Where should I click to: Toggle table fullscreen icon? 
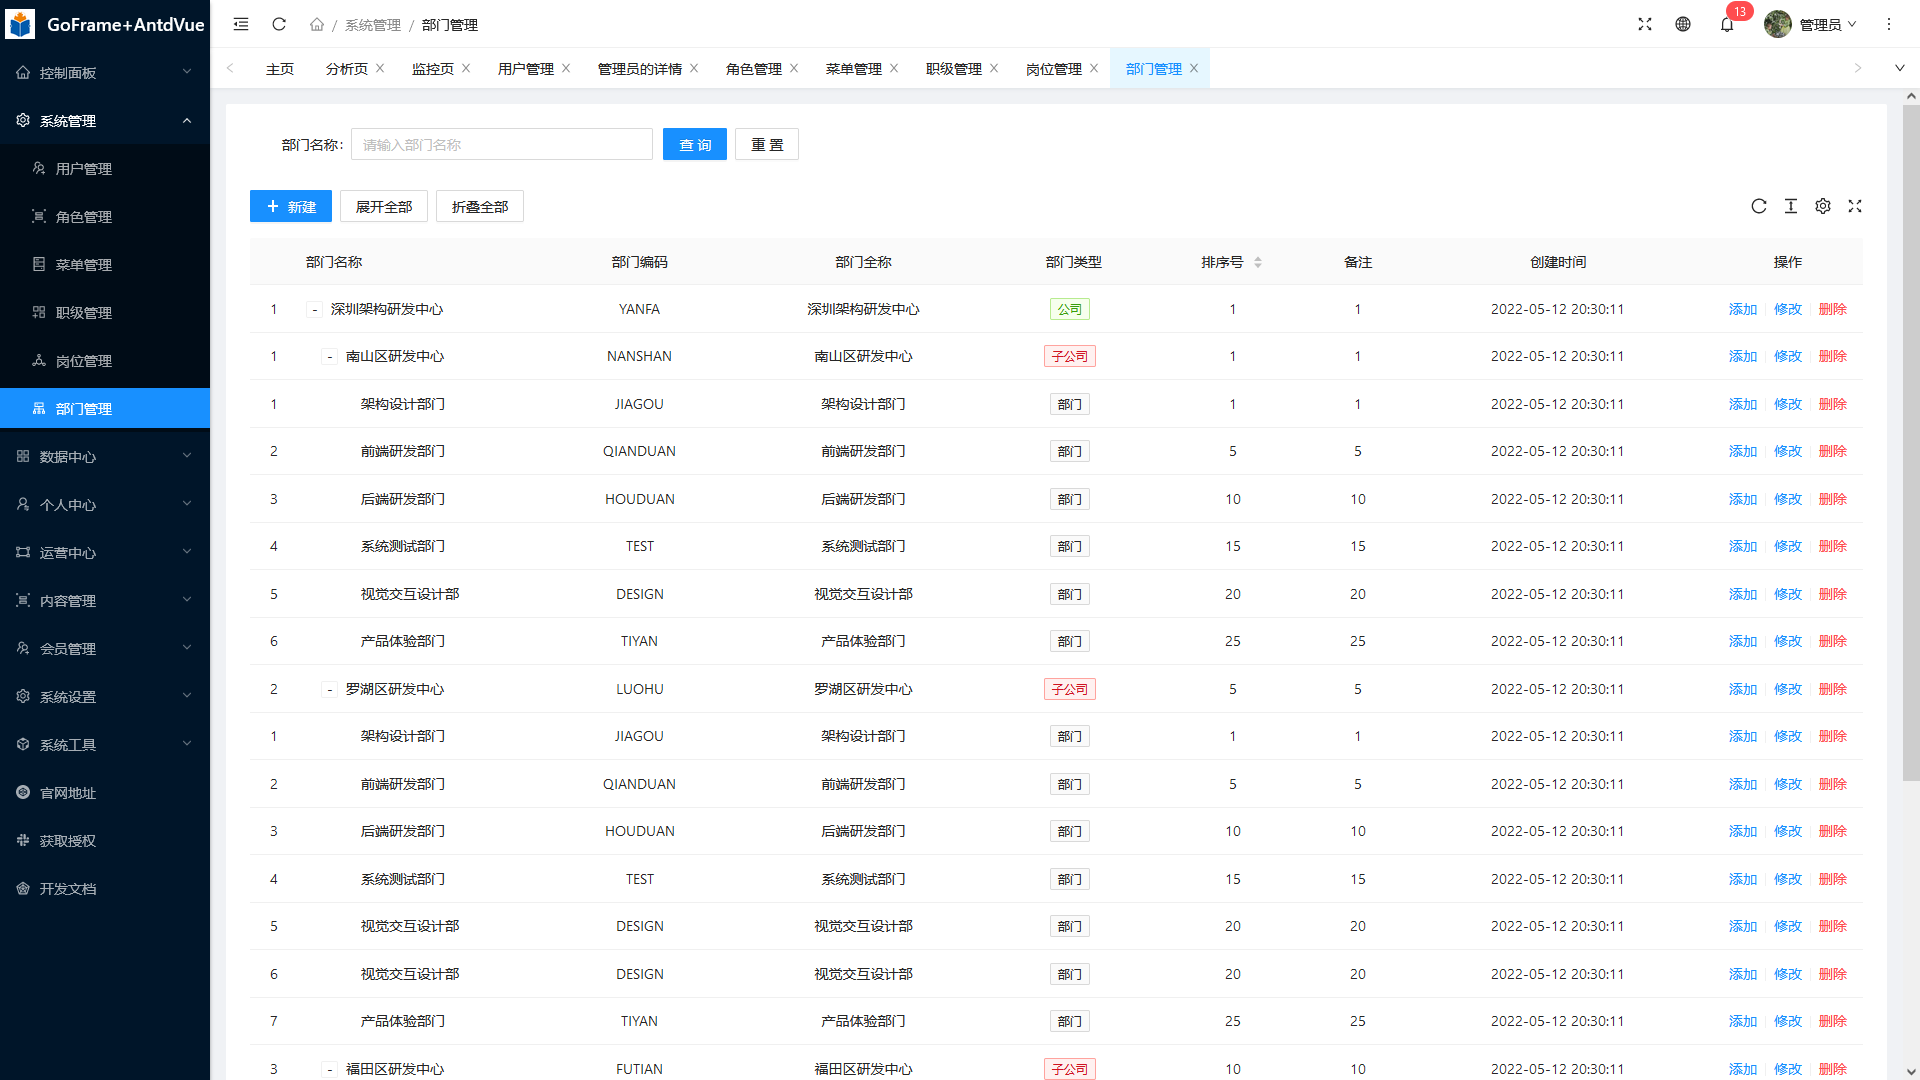coord(1855,206)
